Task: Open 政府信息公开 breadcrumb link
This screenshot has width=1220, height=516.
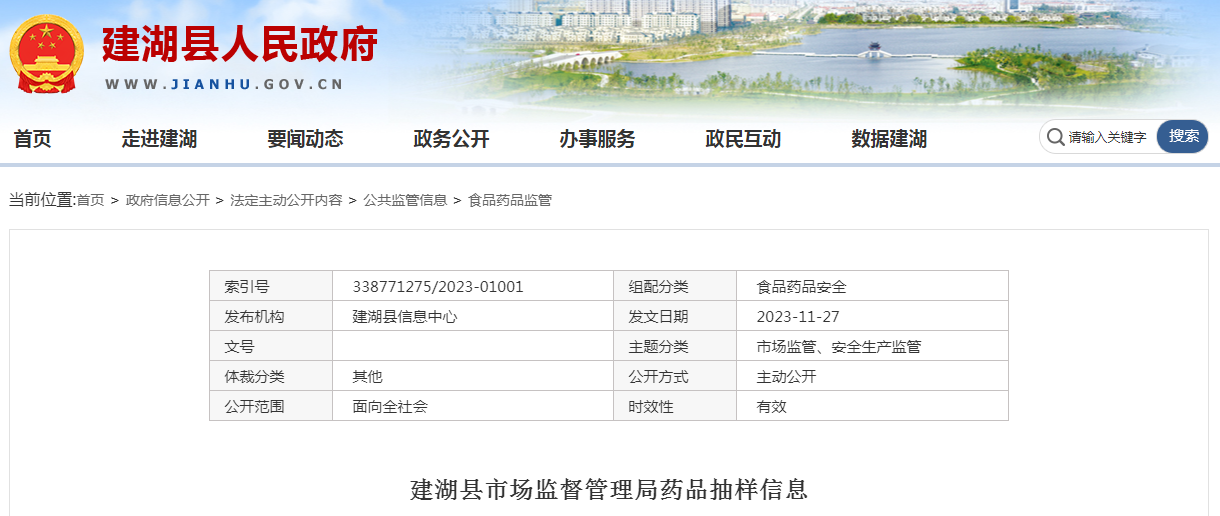Action: coord(167,200)
